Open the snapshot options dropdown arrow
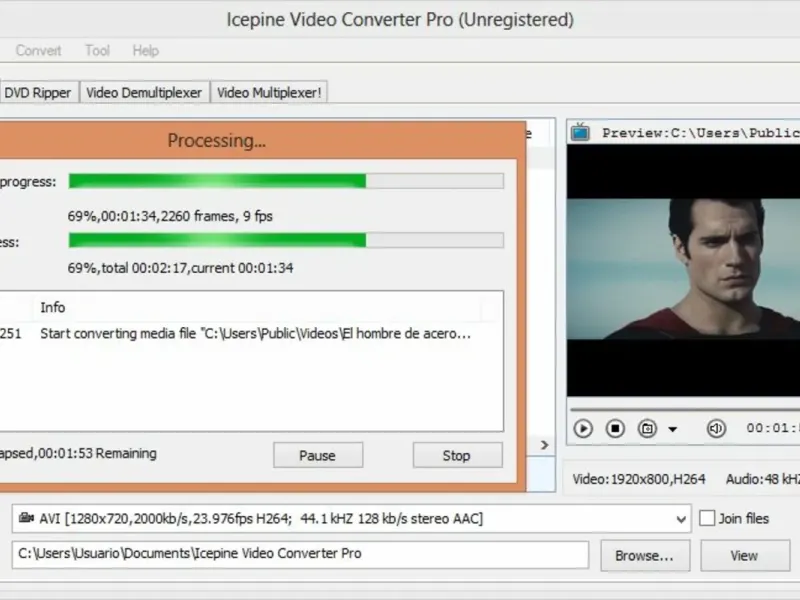800x600 pixels. point(673,430)
